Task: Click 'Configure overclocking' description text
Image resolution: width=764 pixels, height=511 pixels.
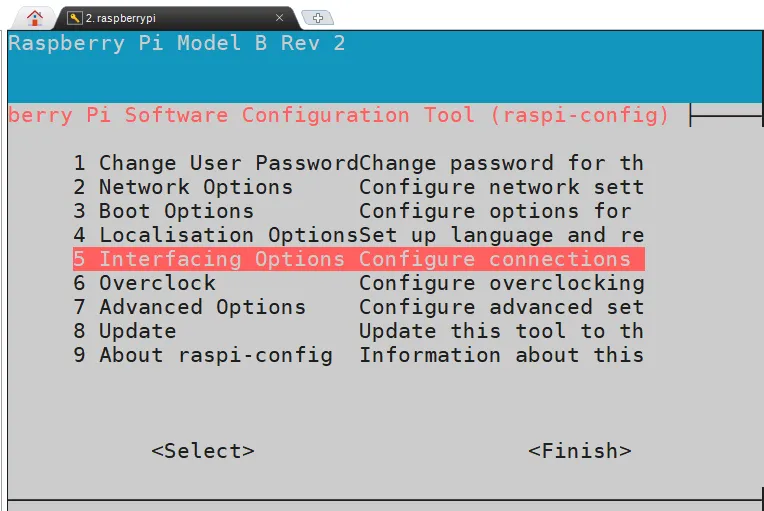Action: coord(501,283)
